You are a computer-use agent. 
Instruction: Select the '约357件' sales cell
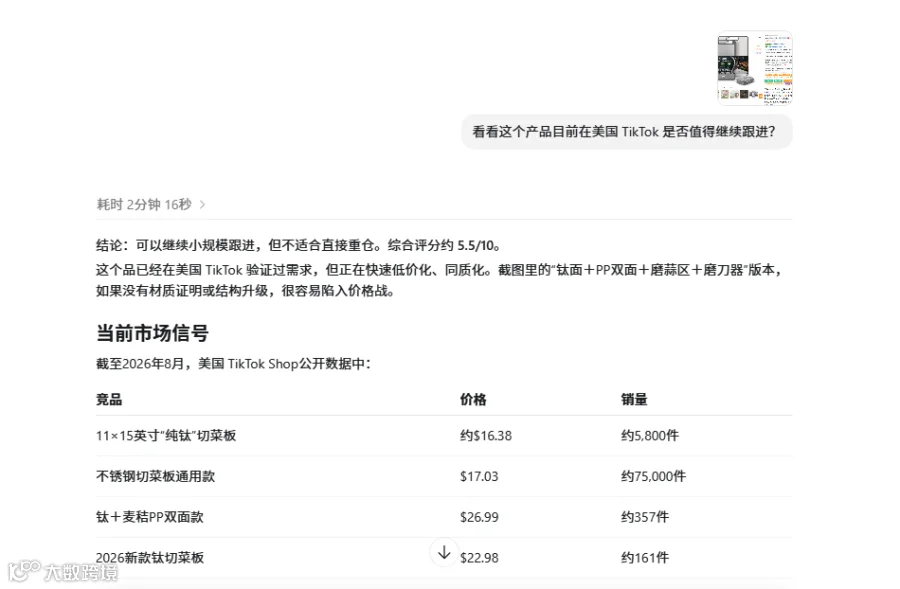(x=645, y=517)
